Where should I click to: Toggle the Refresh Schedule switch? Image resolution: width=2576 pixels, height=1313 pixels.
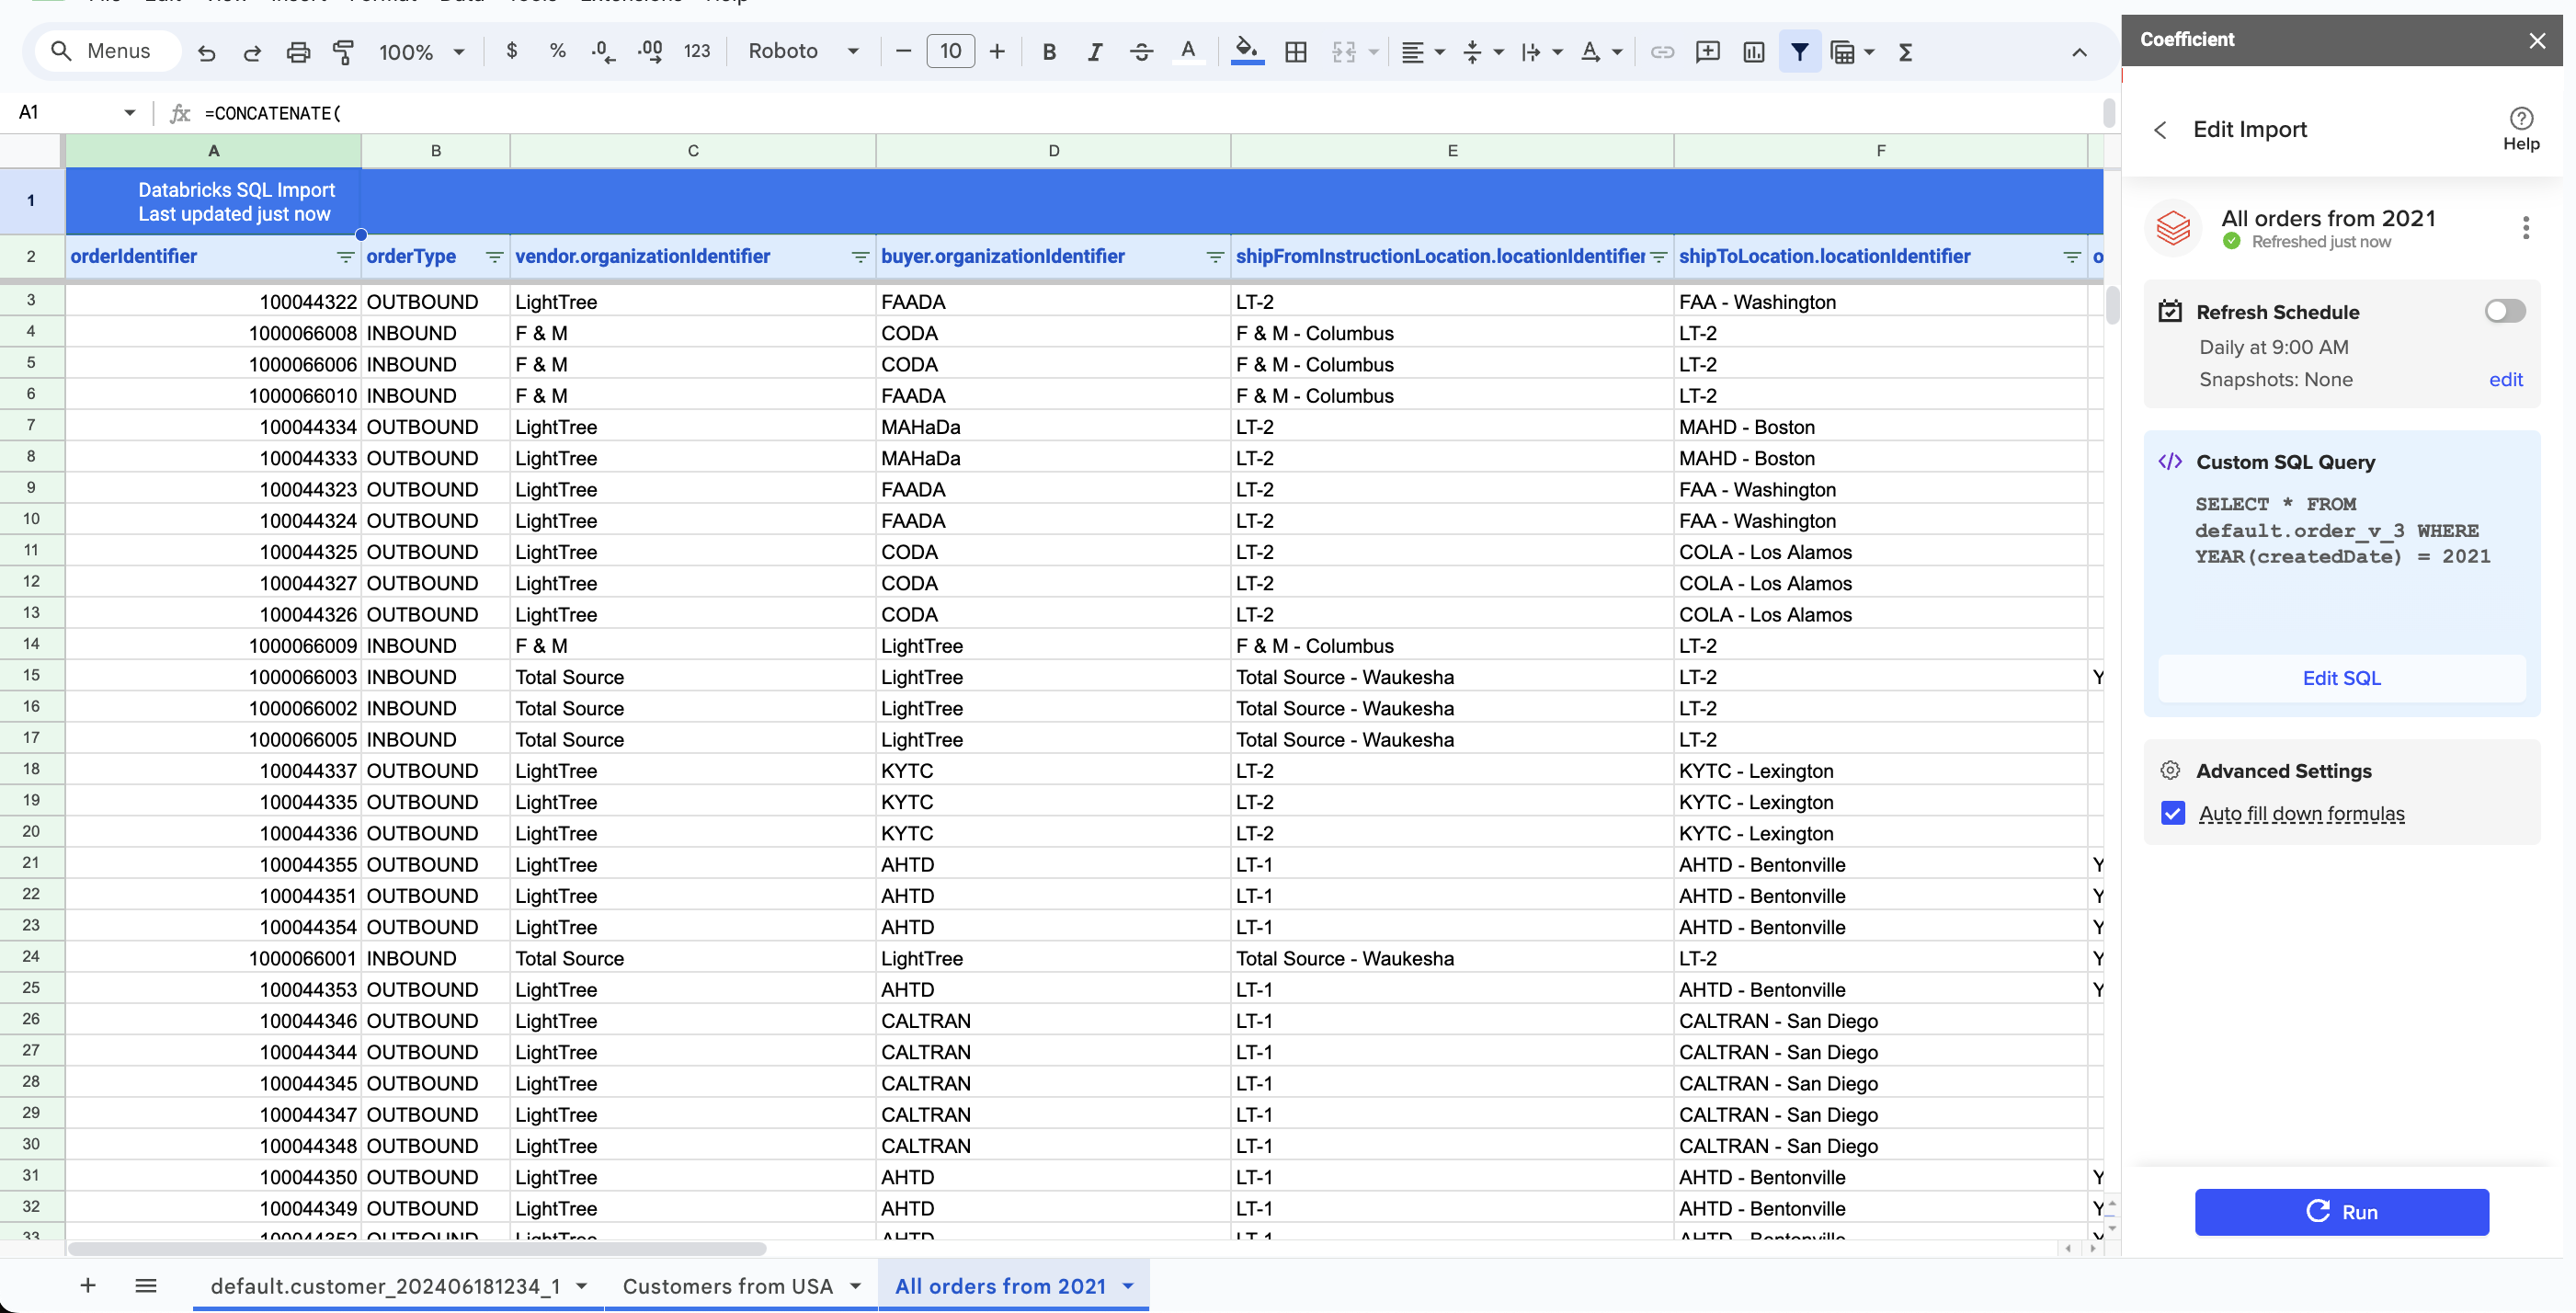(2505, 311)
